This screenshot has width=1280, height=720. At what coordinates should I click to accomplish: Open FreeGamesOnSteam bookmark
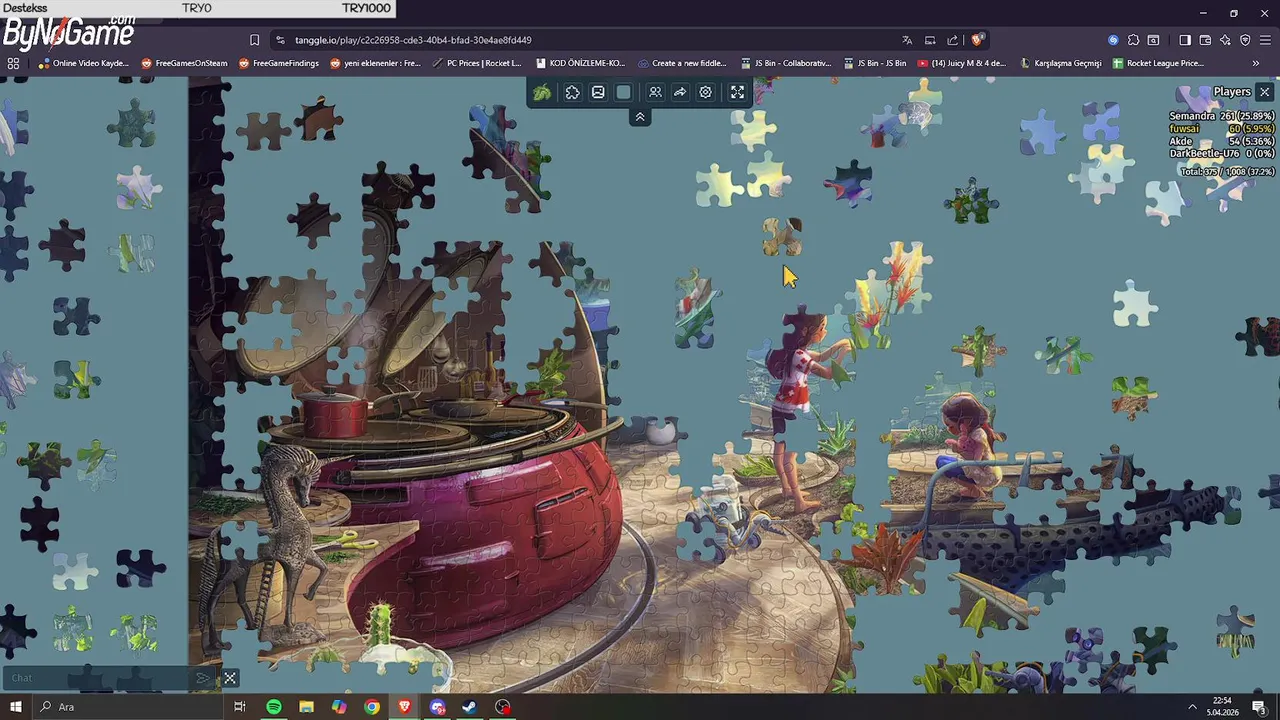point(184,63)
